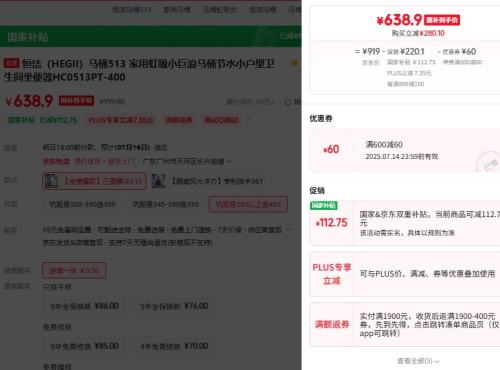500x370 pixels.
Task: Open the 满600减60 promo tag on product page
Action: point(221,120)
